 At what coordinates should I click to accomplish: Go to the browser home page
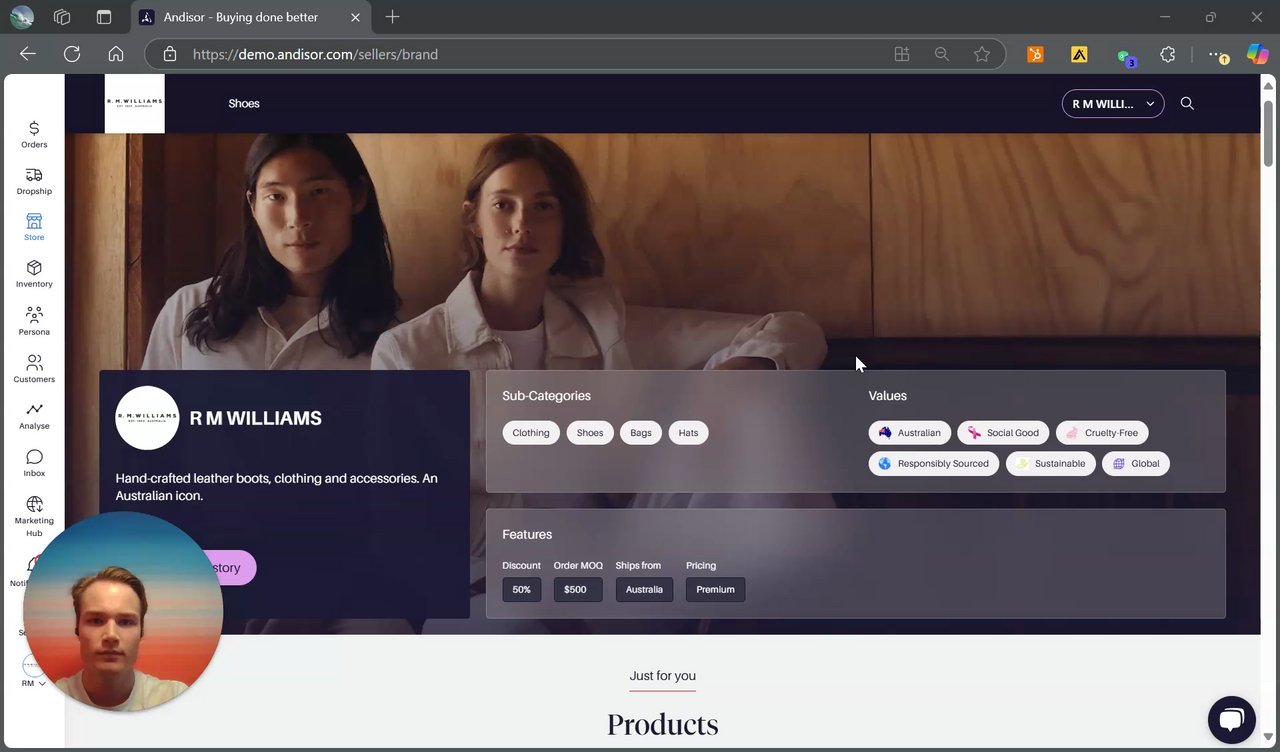pos(116,54)
